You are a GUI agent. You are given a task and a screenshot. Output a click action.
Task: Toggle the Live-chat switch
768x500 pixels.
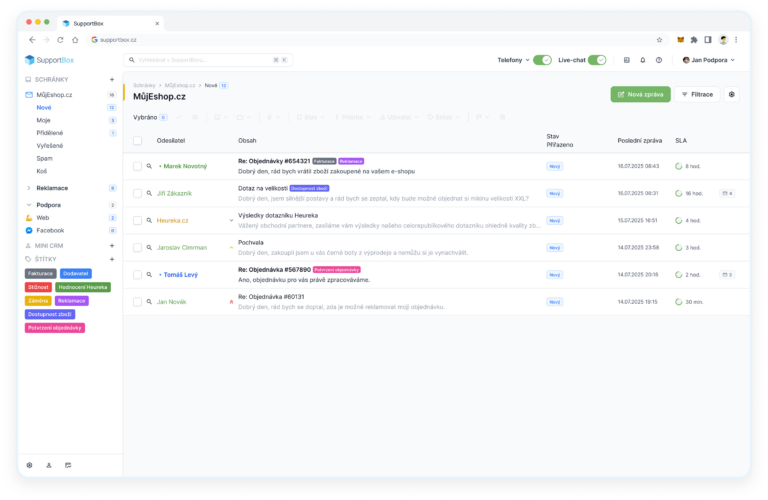[x=597, y=60]
